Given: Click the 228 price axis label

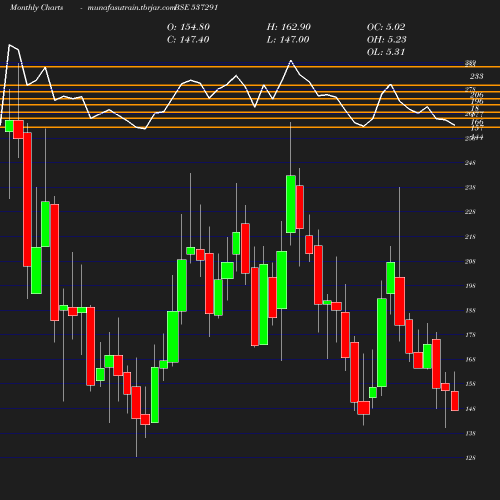Looking at the screenshot, I should point(470,212).
